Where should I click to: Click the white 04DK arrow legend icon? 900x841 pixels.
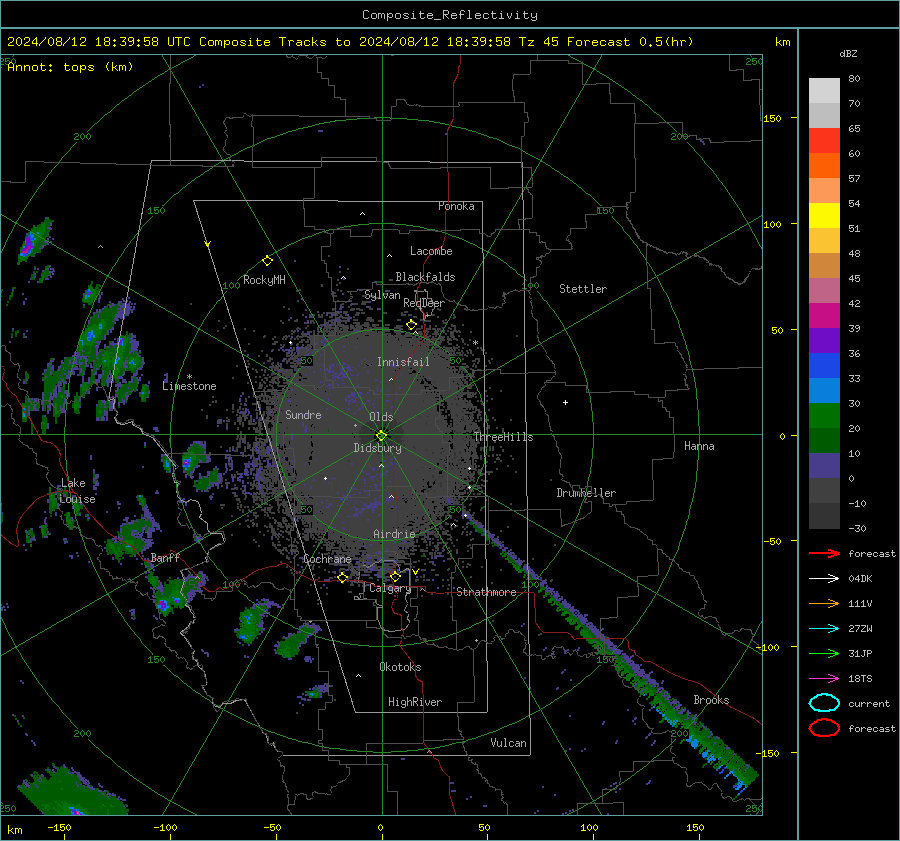(x=824, y=578)
